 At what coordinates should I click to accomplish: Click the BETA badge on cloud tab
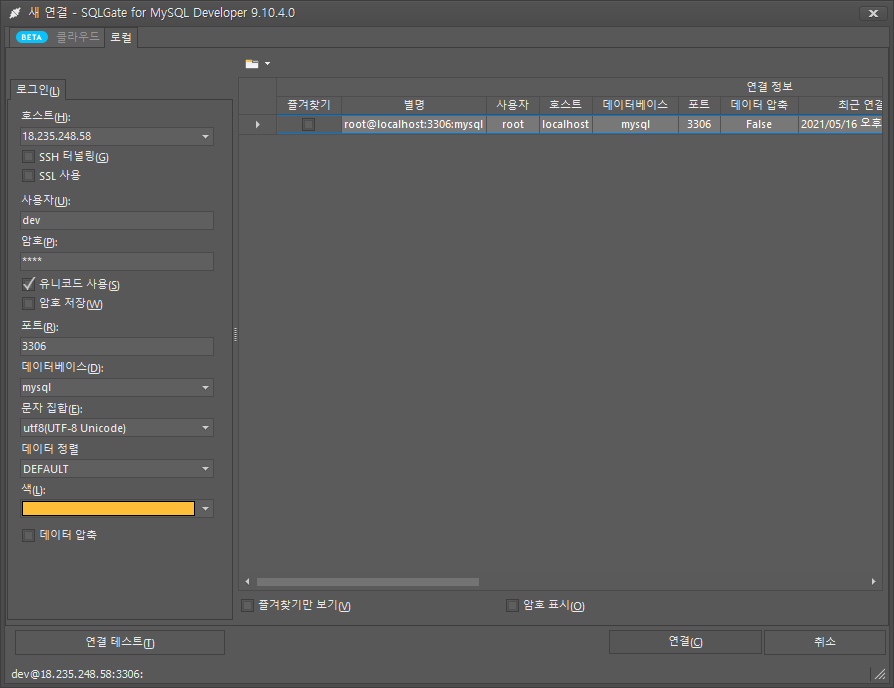point(32,38)
